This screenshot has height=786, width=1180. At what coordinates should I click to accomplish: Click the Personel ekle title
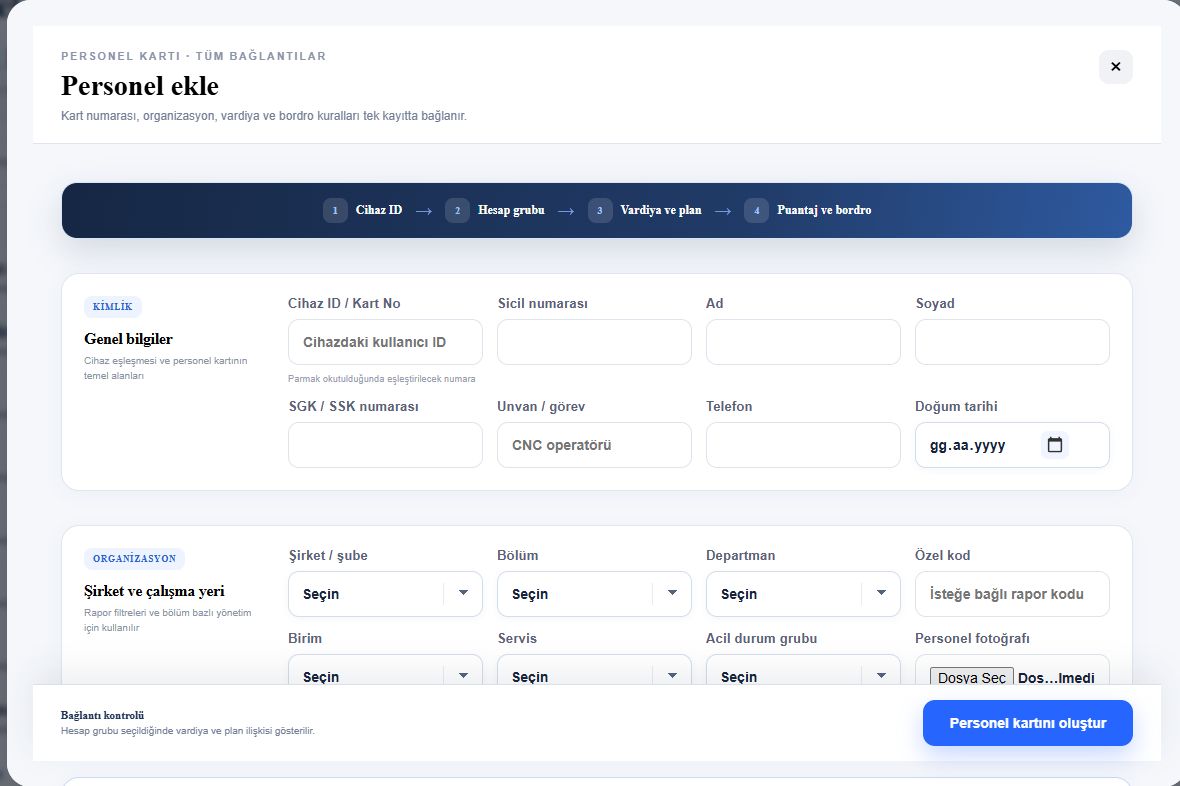coord(140,86)
